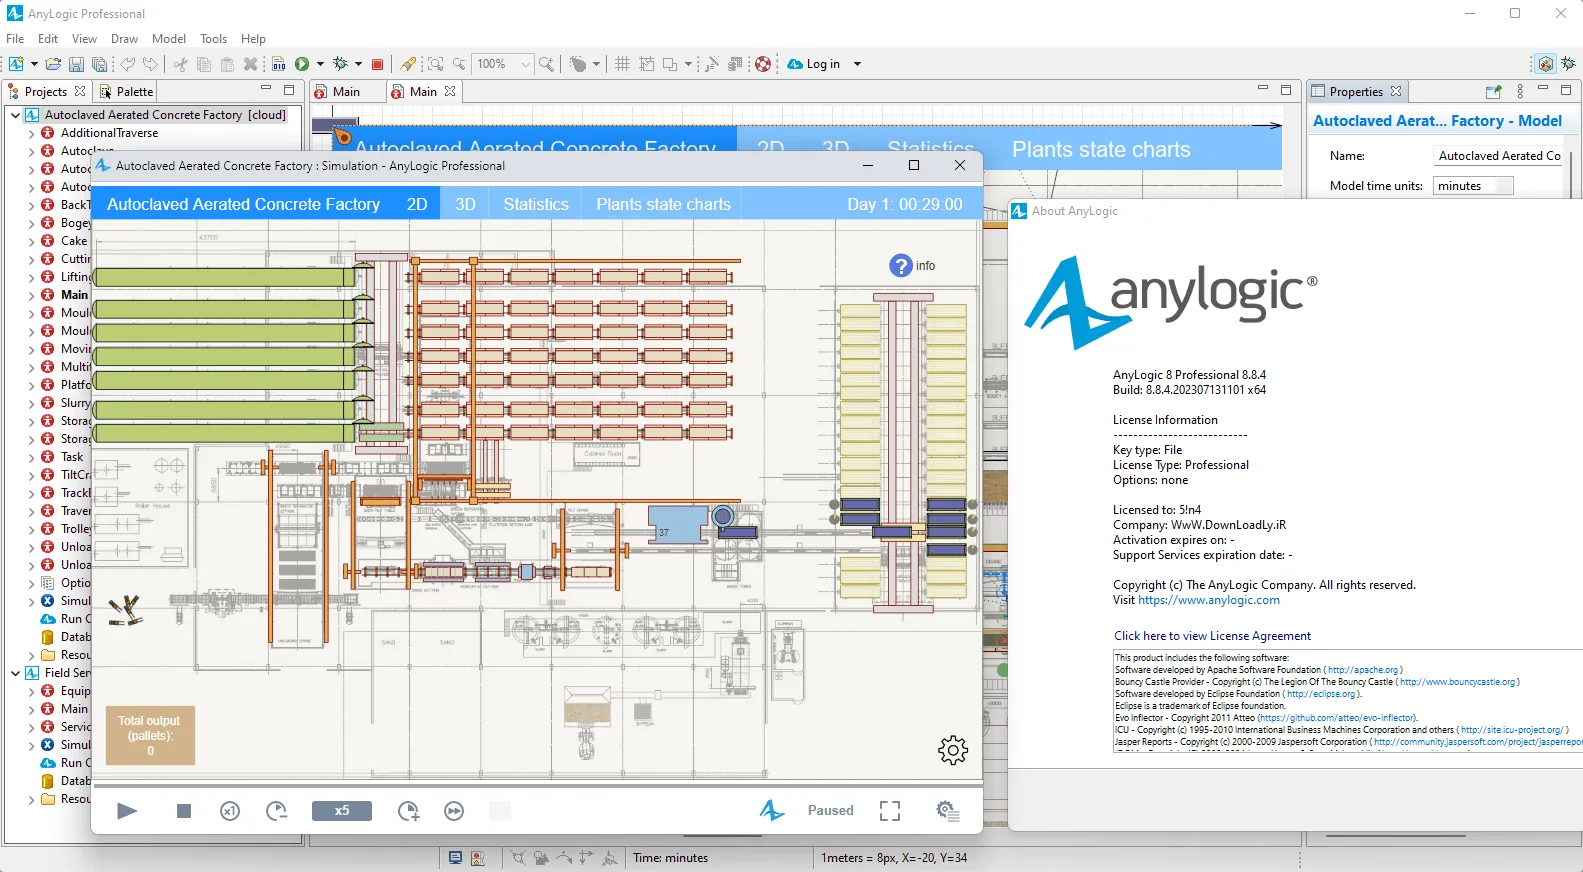Click the red terminate execution toolbar icon
The image size is (1583, 872).
tap(377, 64)
